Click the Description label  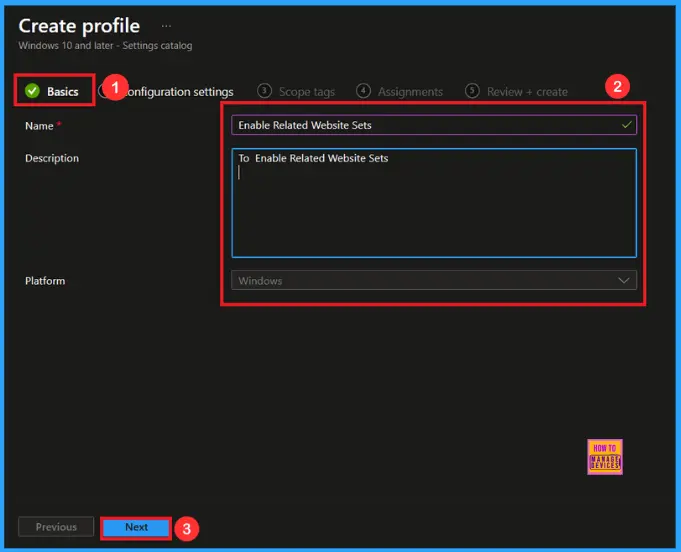pyautogui.click(x=52, y=158)
